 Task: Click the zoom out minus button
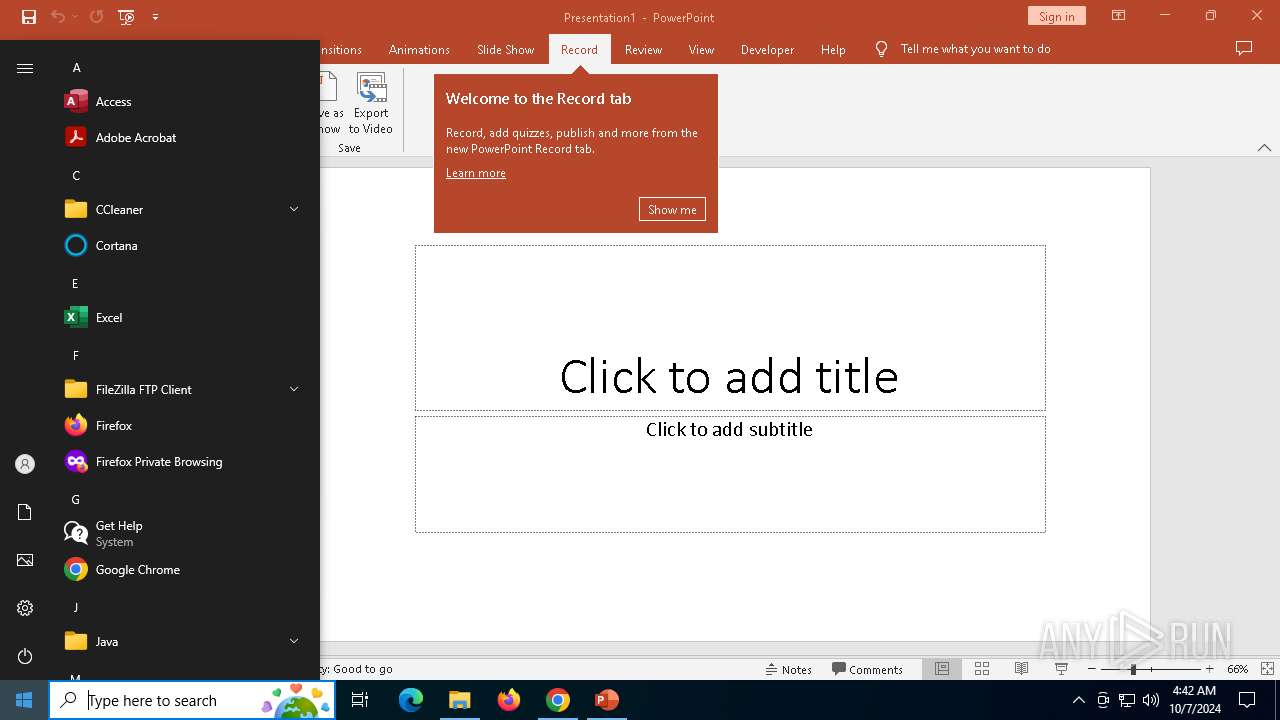(x=1092, y=669)
